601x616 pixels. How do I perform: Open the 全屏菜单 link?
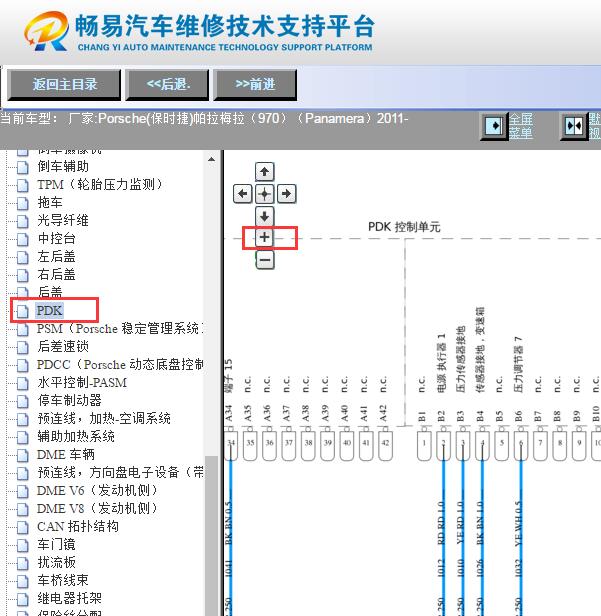coord(521,126)
